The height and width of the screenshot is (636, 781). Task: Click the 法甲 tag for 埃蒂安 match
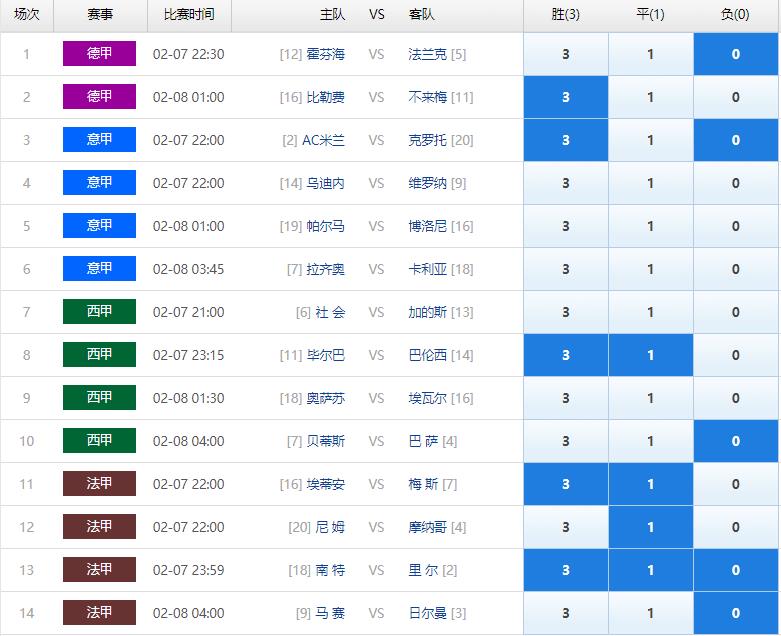click(99, 484)
